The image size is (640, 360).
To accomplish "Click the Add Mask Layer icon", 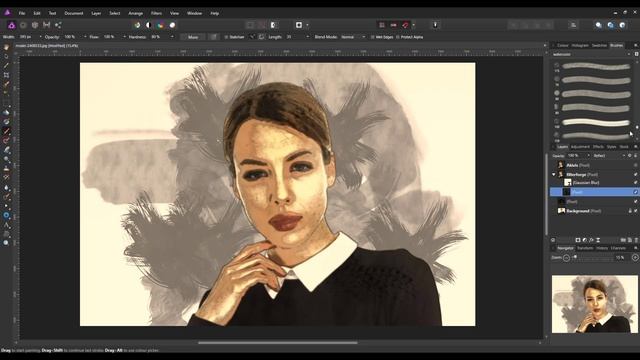I will pos(578,240).
